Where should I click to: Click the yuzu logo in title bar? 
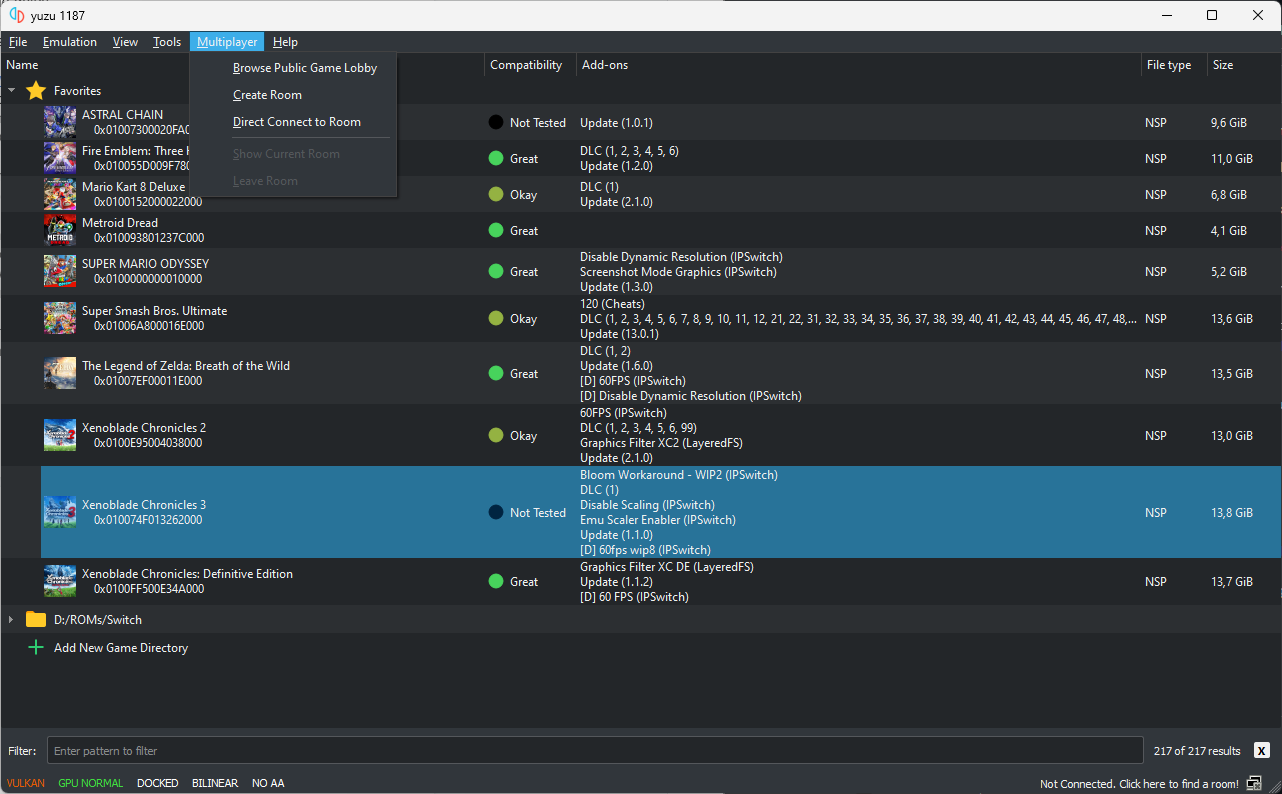pyautogui.click(x=16, y=15)
